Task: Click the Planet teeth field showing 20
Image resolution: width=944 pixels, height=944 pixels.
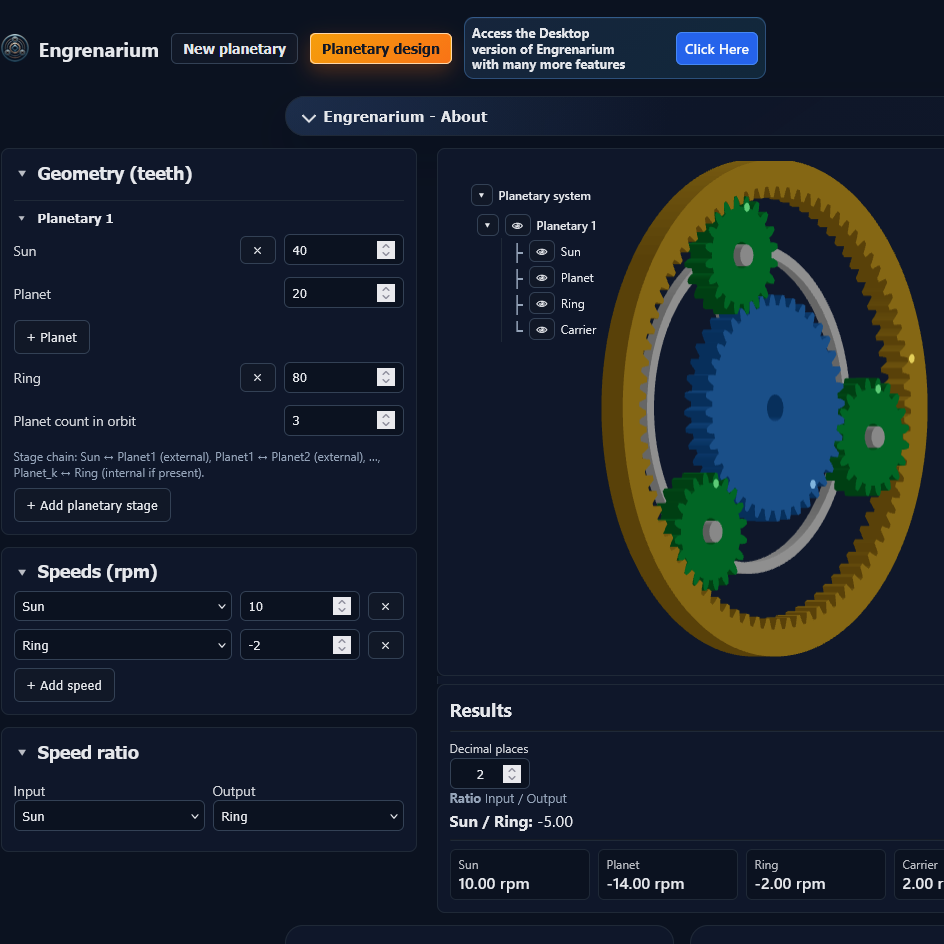Action: tap(344, 293)
